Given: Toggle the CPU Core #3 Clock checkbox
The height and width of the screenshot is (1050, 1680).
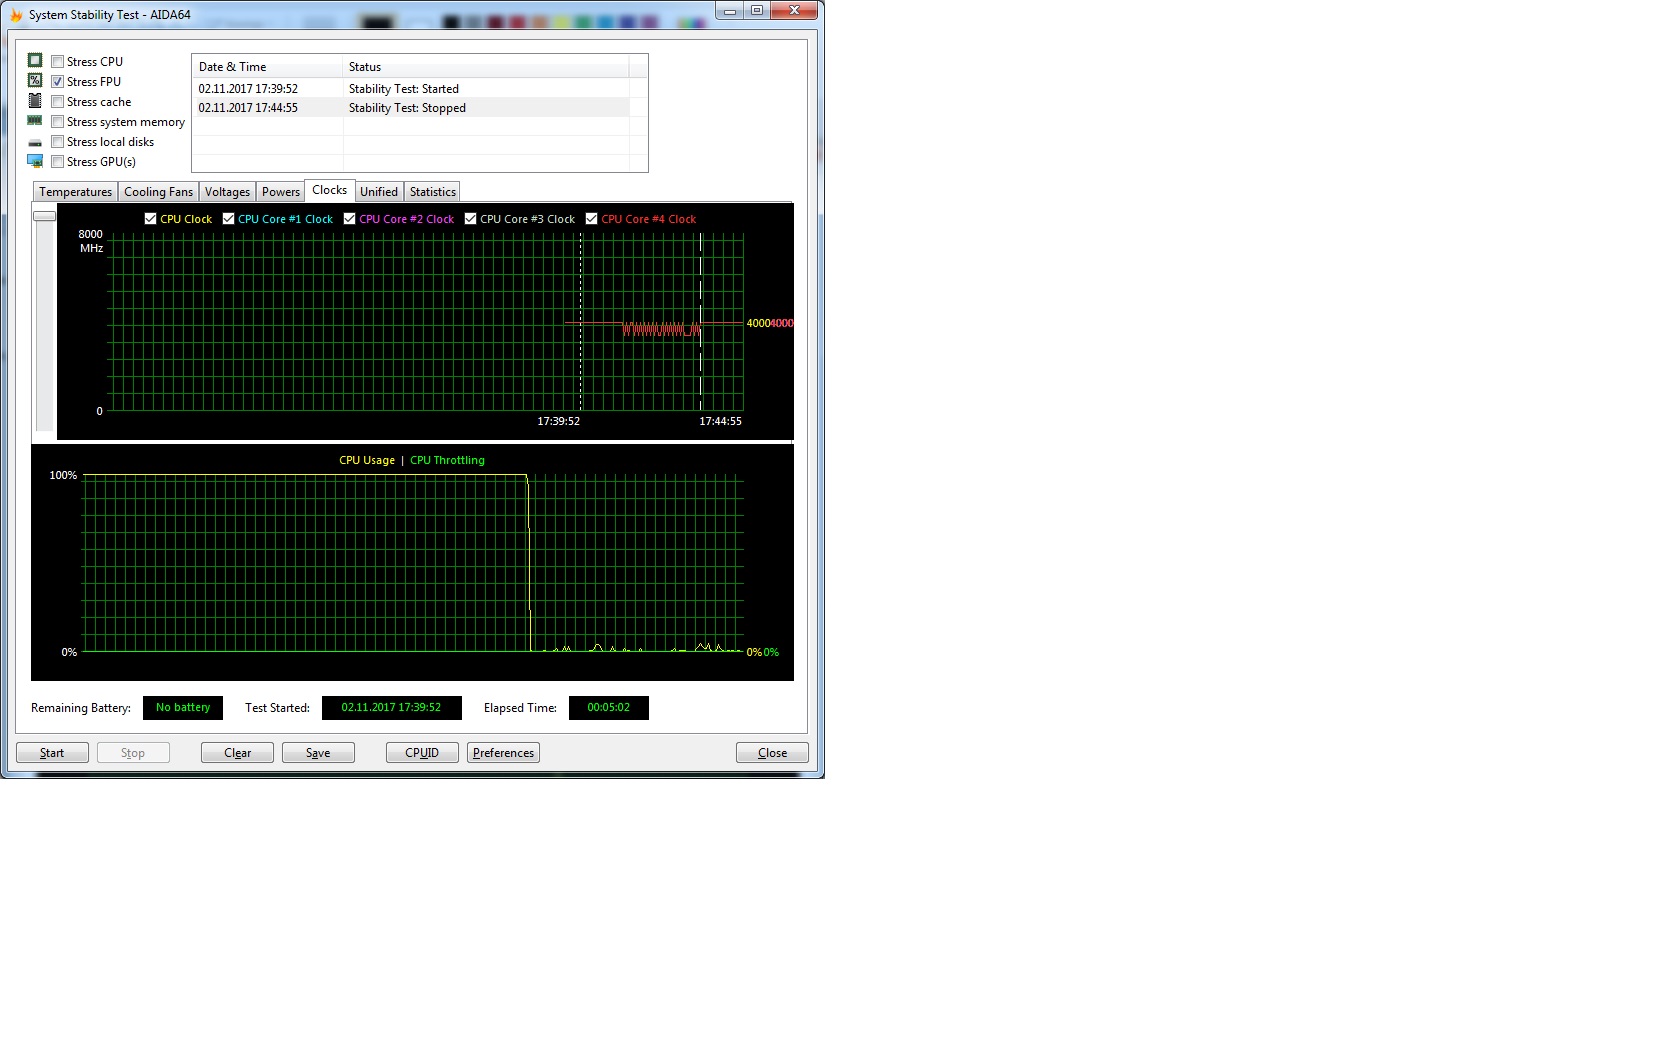Looking at the screenshot, I should [470, 219].
